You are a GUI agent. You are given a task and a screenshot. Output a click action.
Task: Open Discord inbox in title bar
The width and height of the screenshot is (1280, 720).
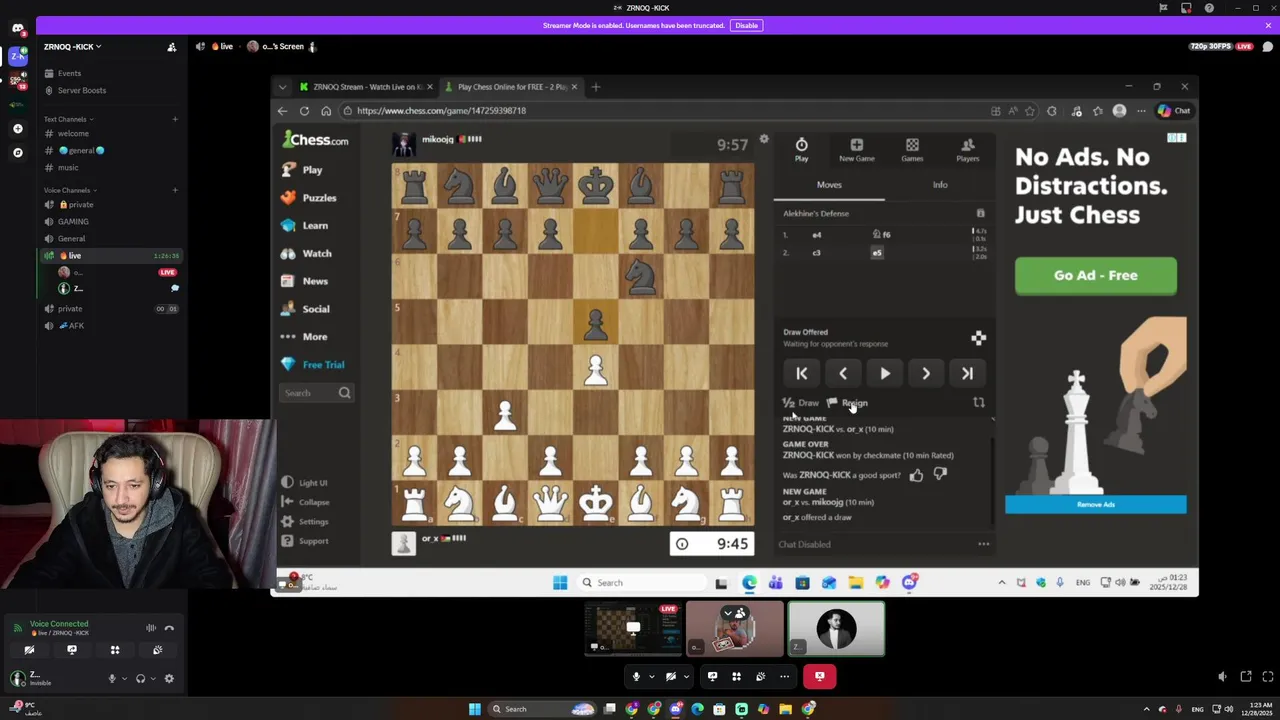point(1186,8)
